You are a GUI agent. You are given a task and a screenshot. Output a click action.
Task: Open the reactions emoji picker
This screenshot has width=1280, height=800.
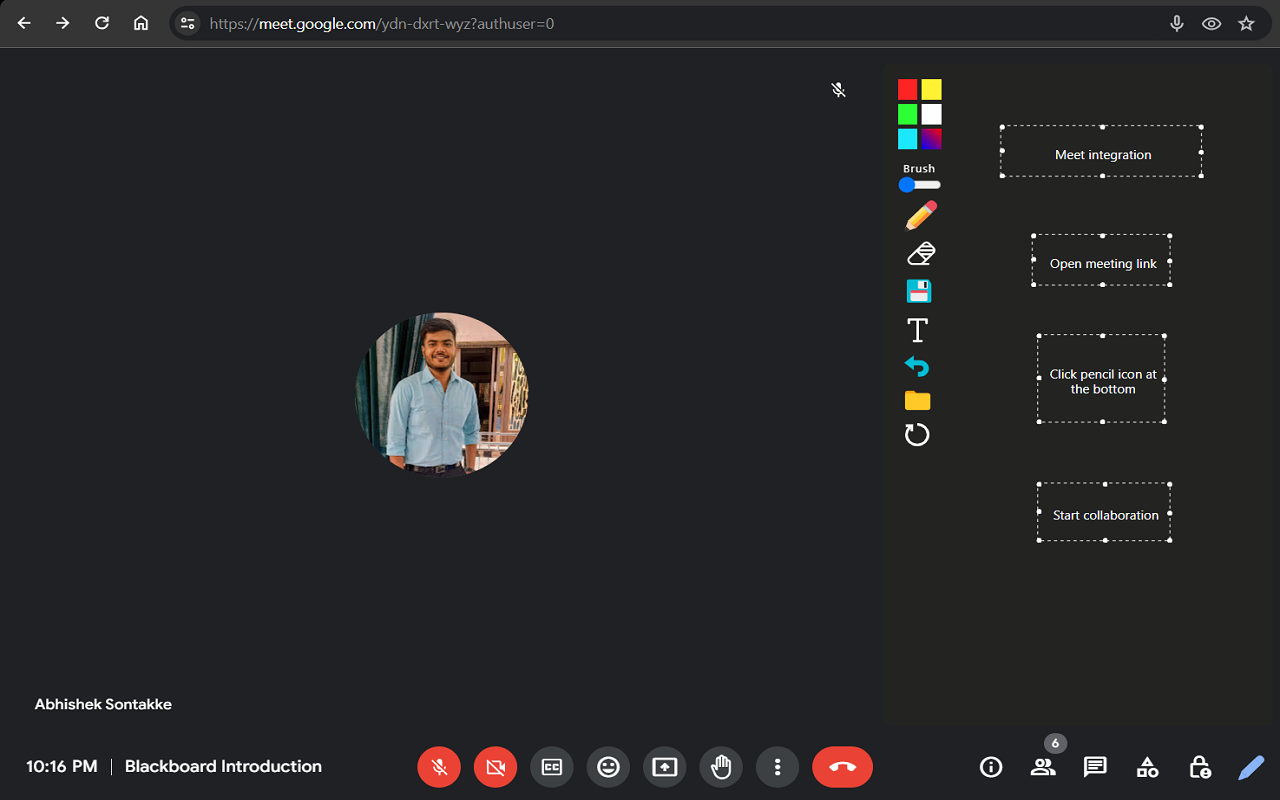click(608, 767)
